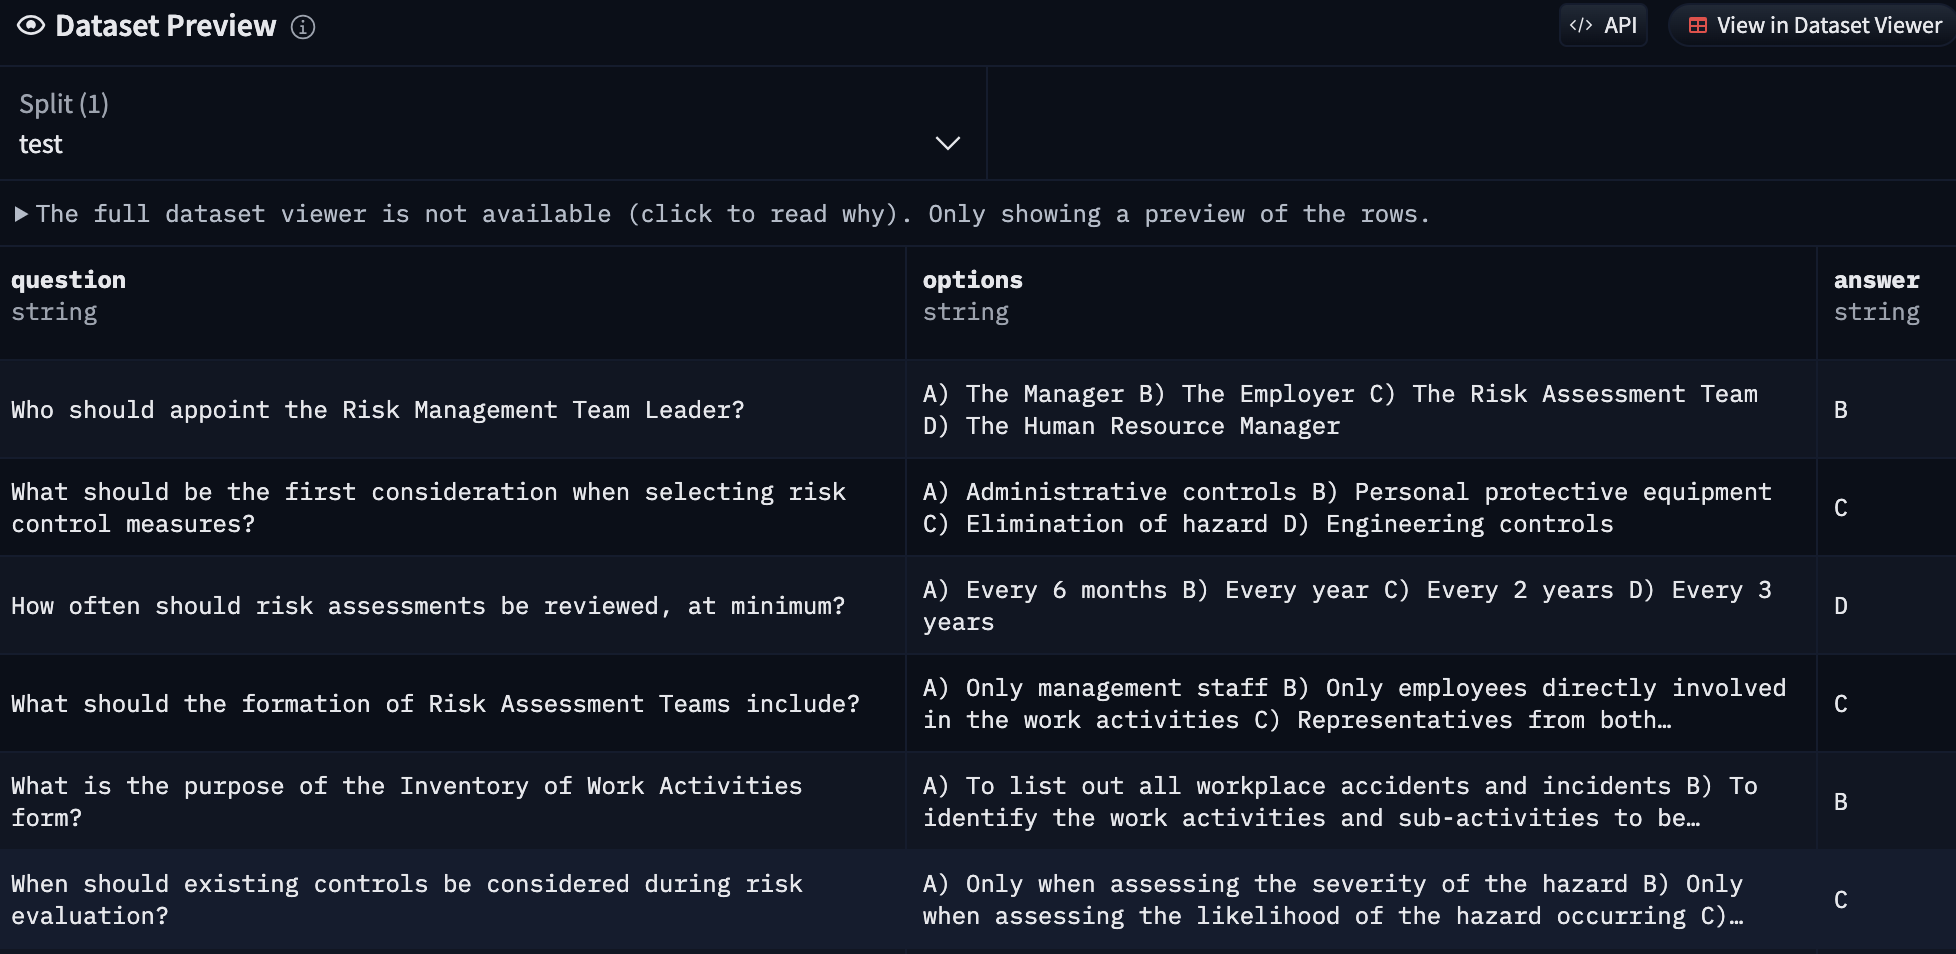Click the answer column header
Image resolution: width=1956 pixels, height=954 pixels.
point(1876,280)
